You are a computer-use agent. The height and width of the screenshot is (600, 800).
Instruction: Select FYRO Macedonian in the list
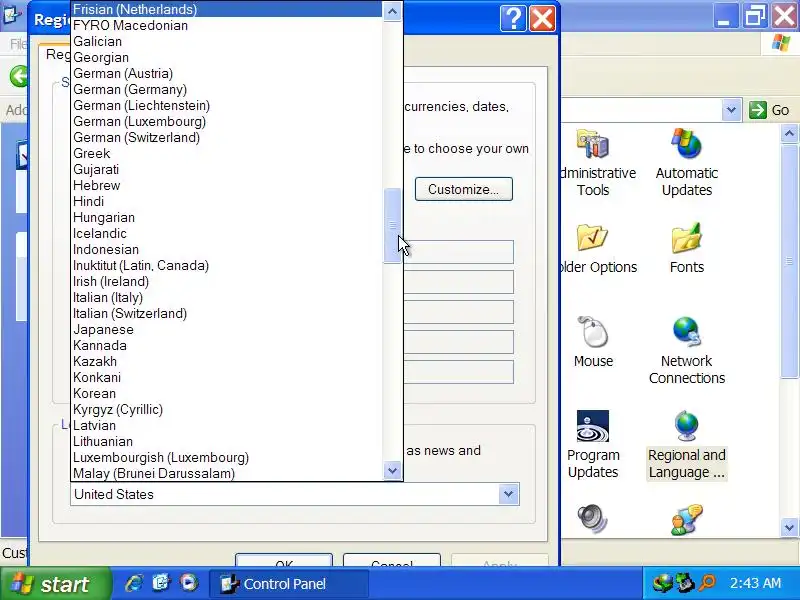[x=227, y=26]
